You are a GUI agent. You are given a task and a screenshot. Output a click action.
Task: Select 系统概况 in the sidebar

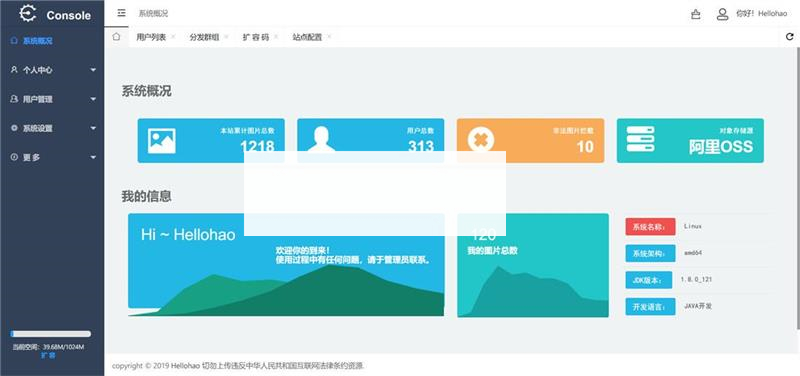[52, 41]
